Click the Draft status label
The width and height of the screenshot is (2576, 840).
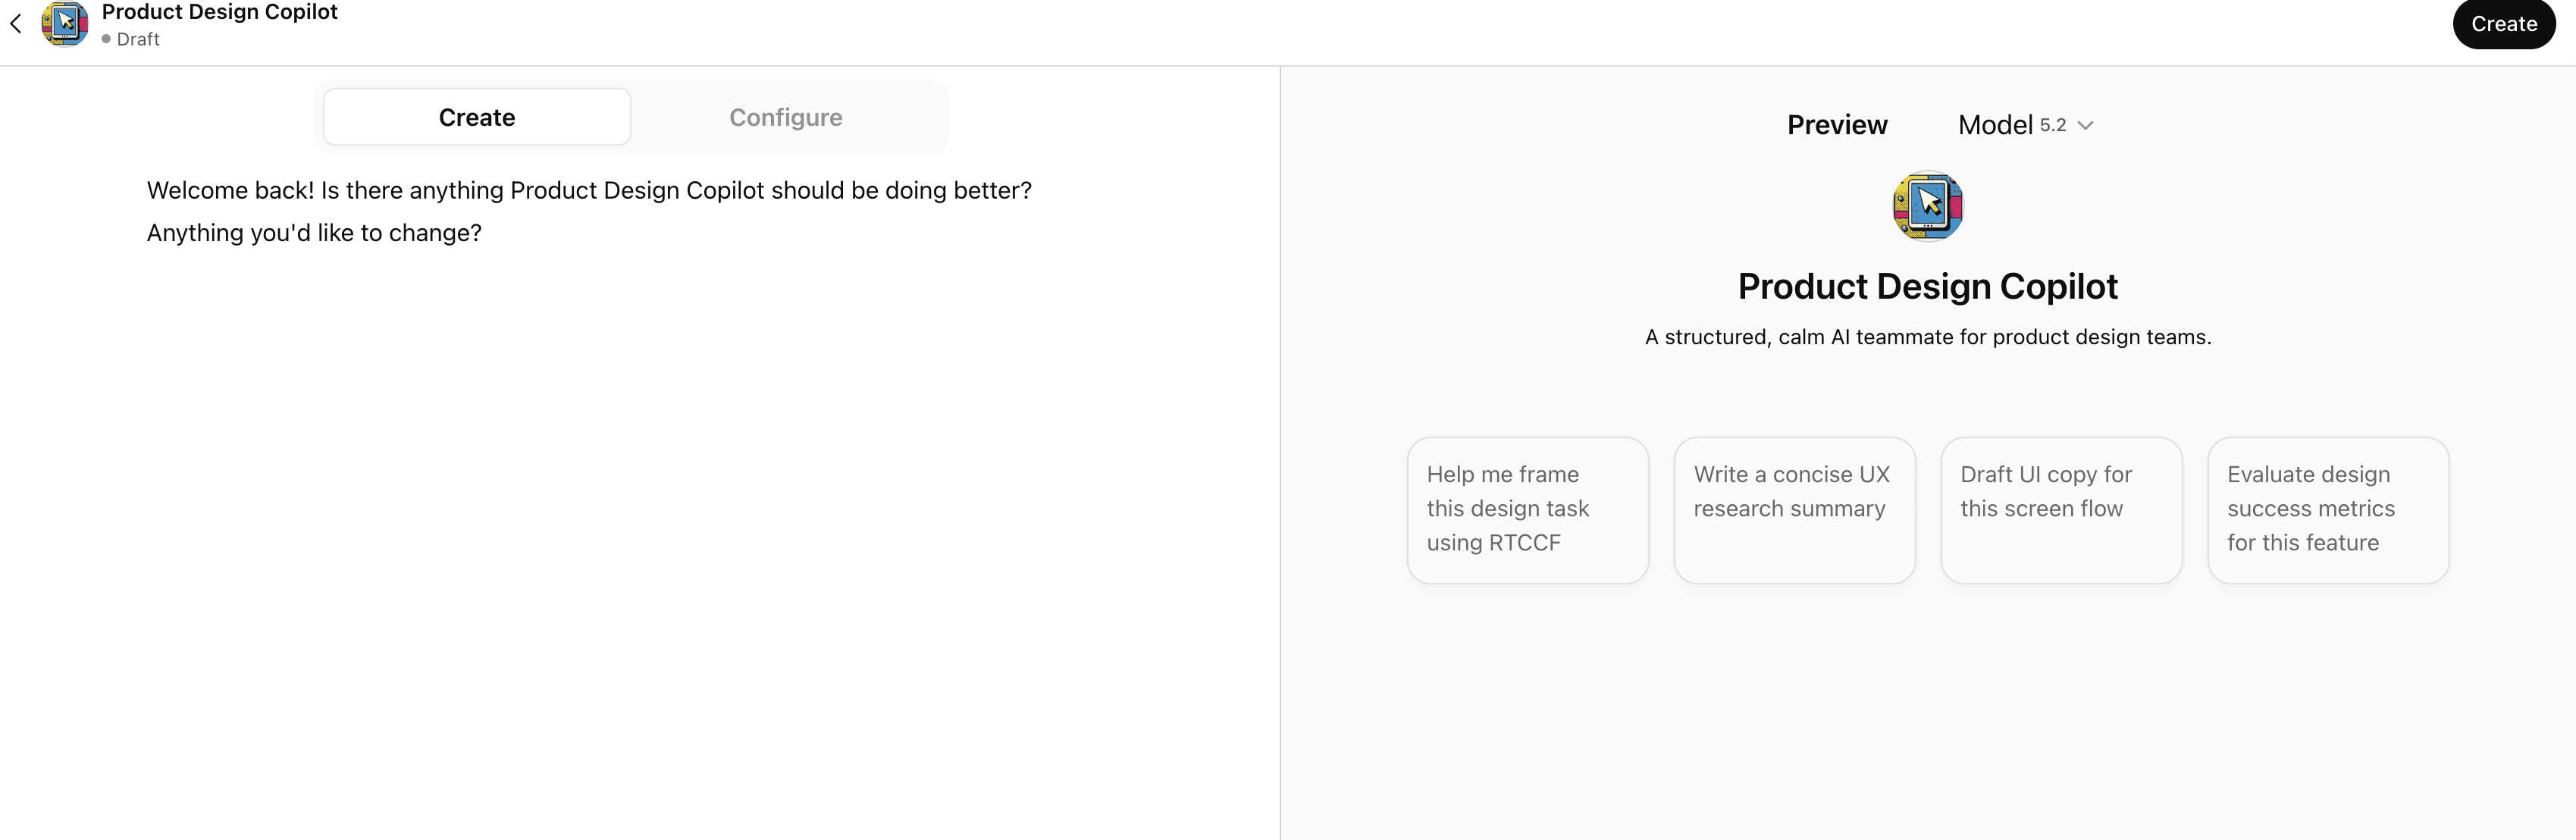tap(138, 39)
